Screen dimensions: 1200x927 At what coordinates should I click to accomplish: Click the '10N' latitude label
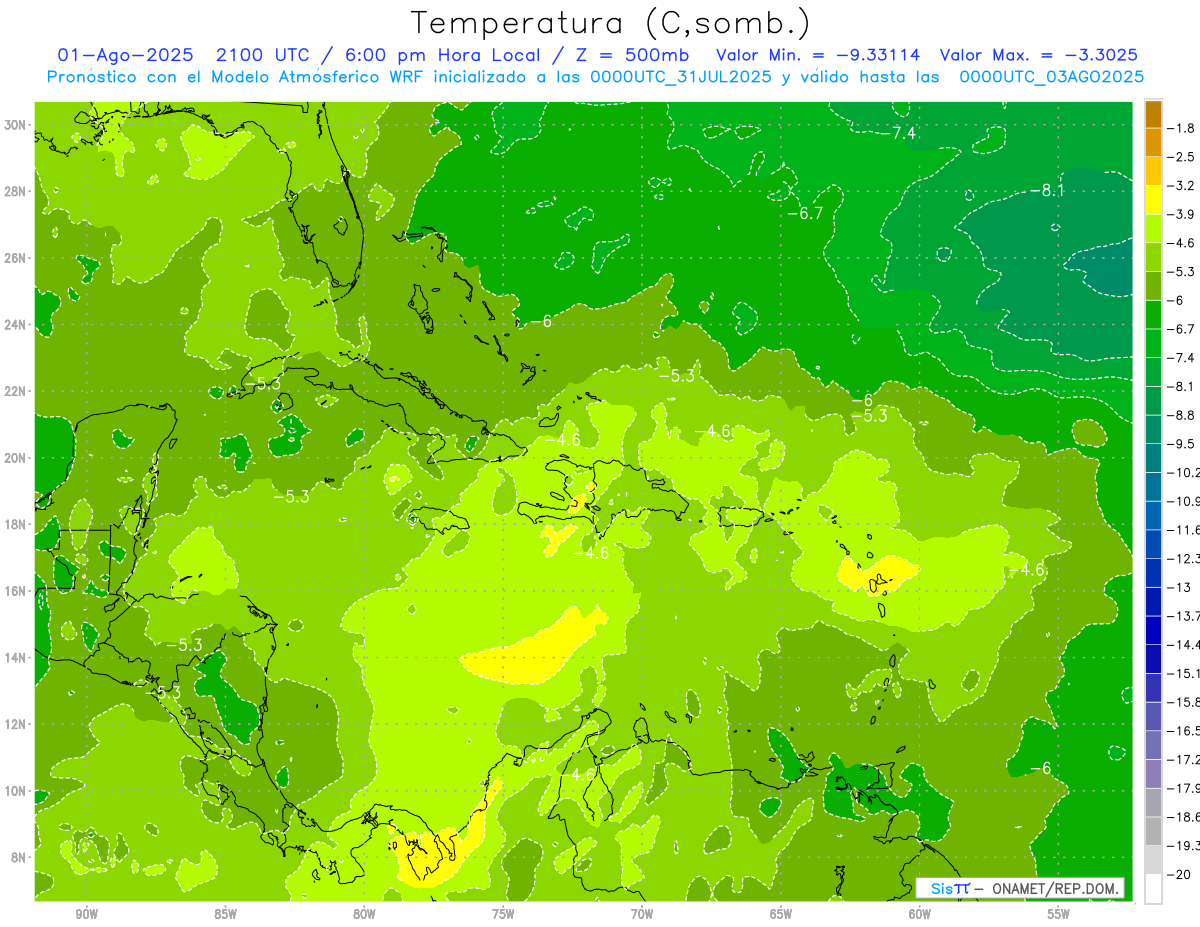(x=17, y=791)
